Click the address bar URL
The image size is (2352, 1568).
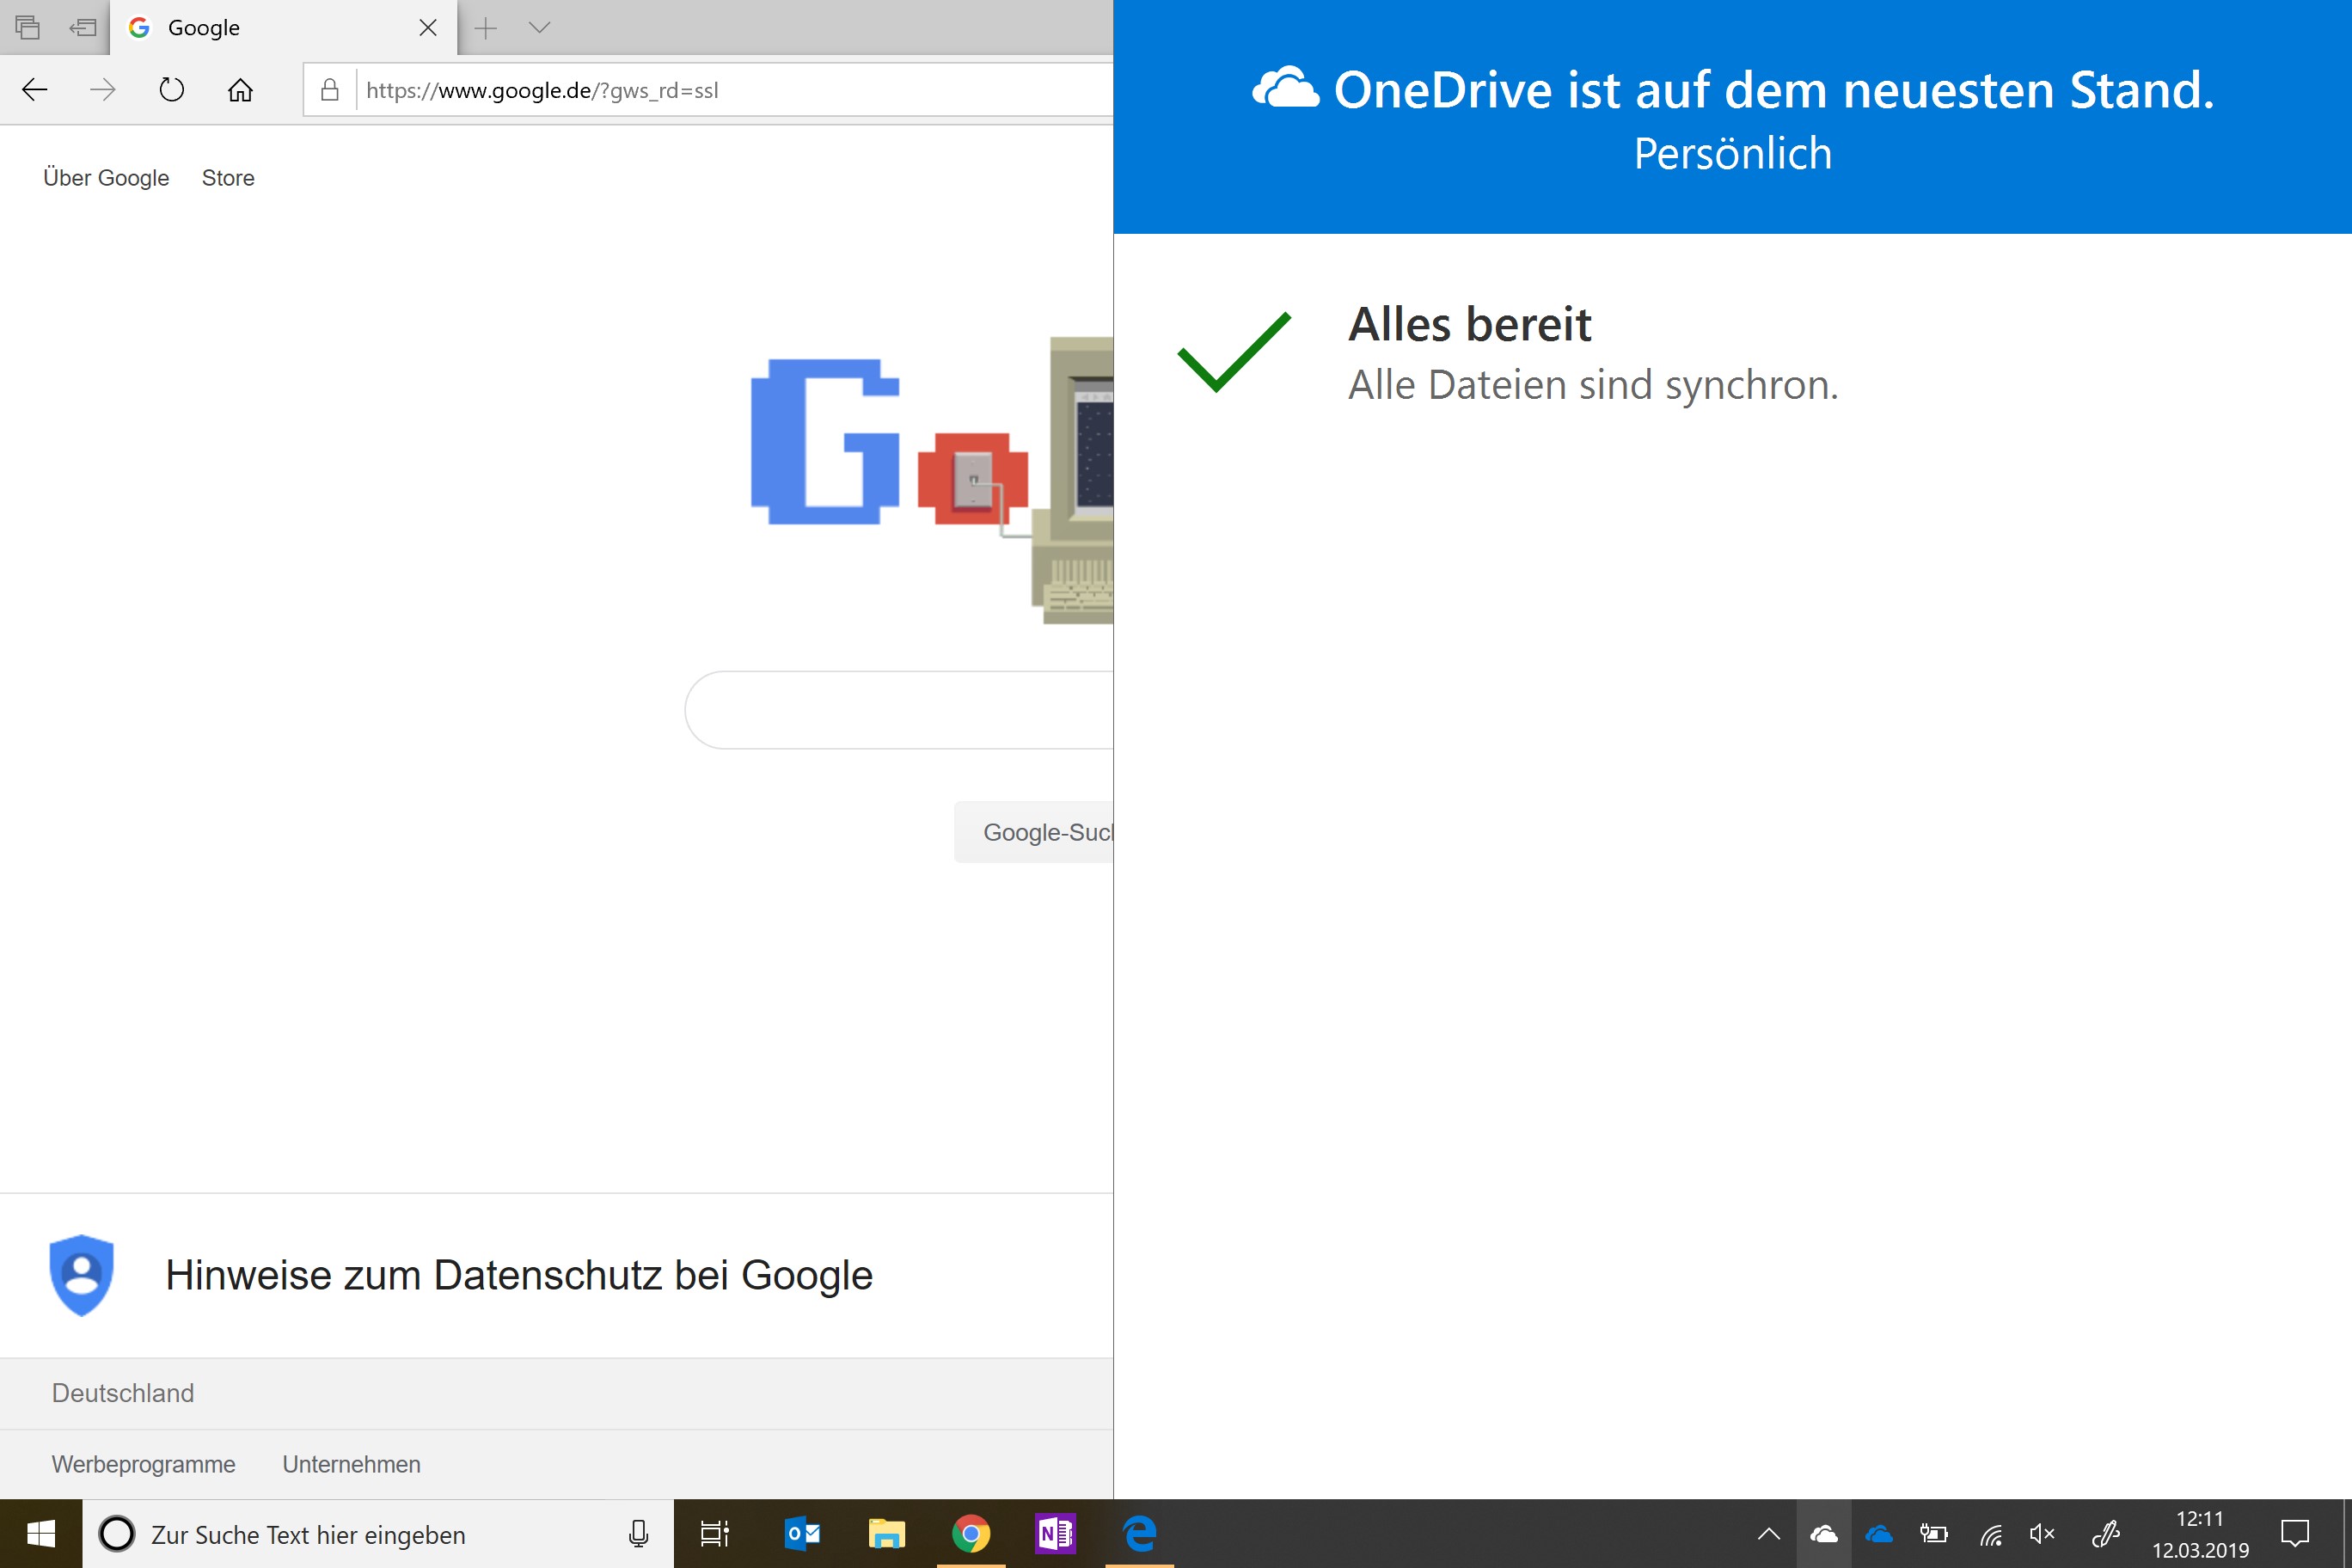click(542, 90)
